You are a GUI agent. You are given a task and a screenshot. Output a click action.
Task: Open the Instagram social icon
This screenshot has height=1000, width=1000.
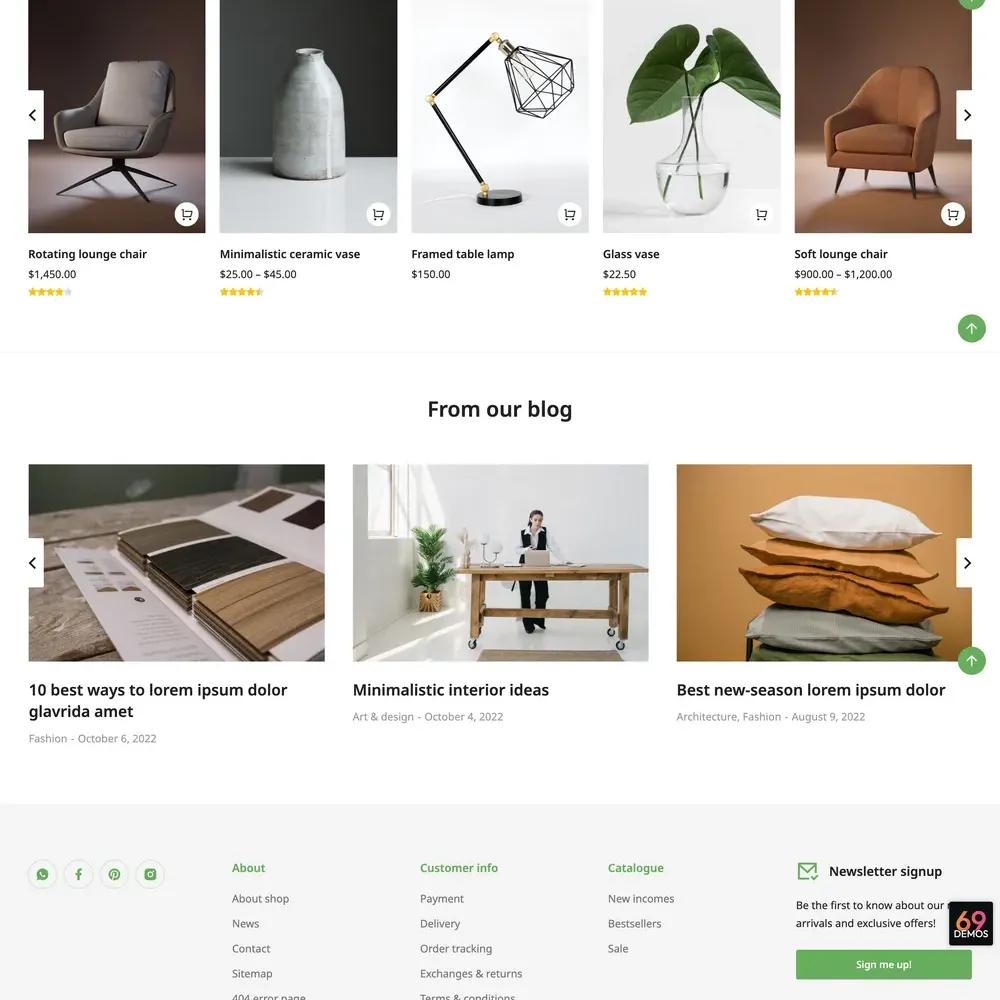coord(150,874)
